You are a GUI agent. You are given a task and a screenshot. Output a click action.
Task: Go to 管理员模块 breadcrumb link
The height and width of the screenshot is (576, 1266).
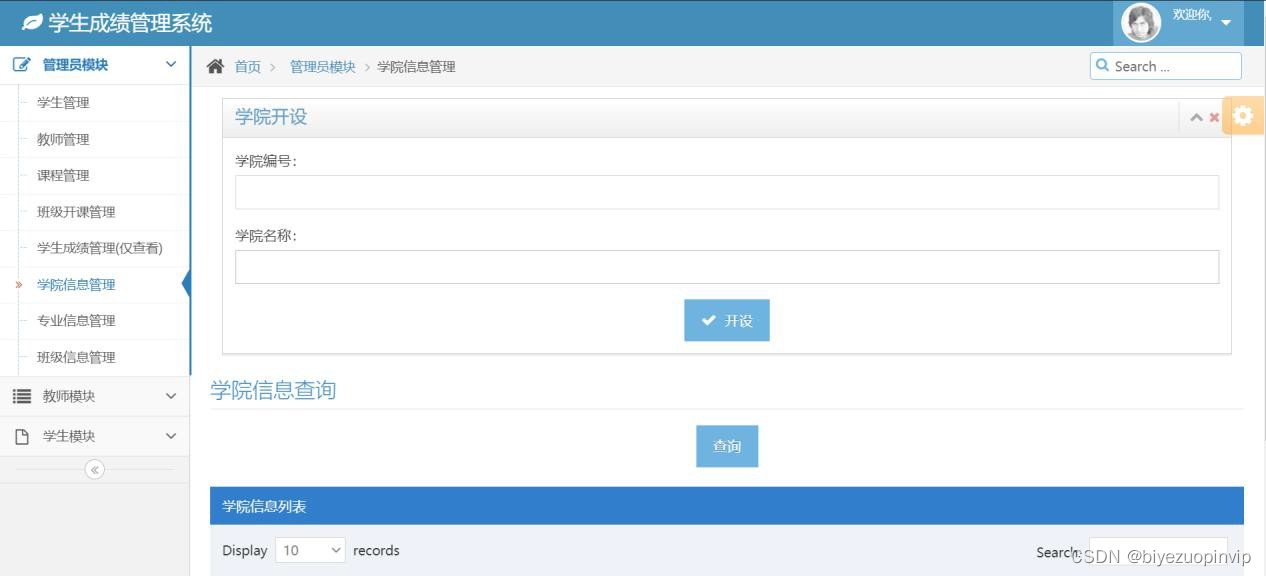pyautogui.click(x=323, y=67)
